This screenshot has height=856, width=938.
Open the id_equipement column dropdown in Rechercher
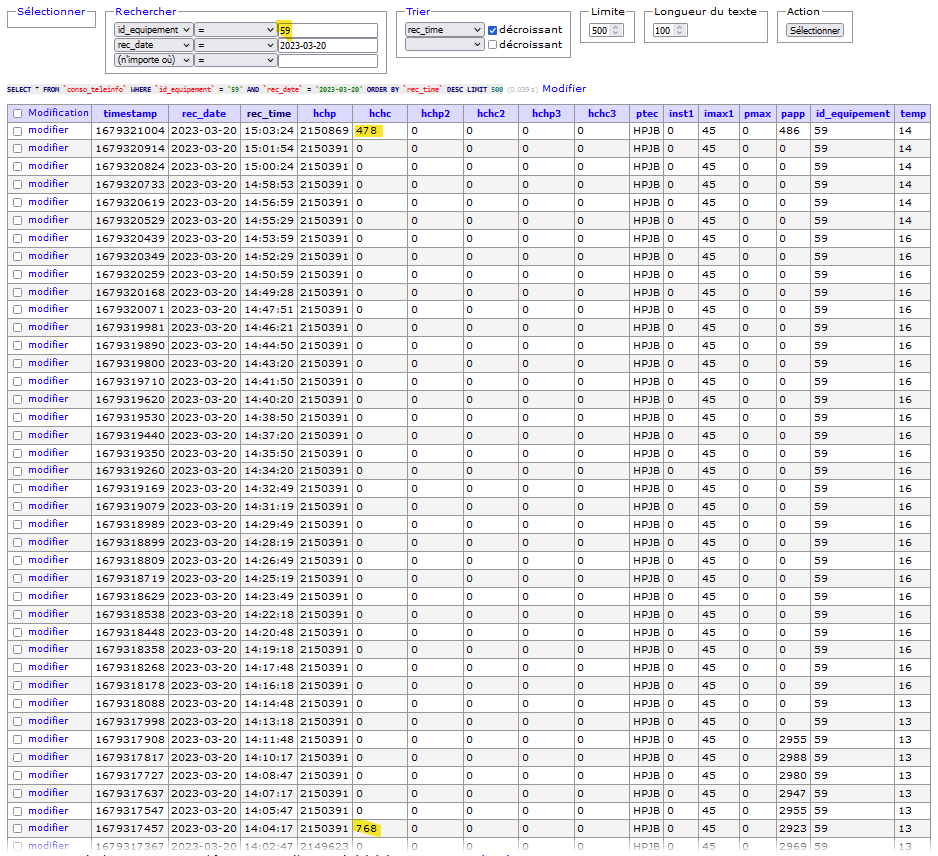tap(153, 31)
